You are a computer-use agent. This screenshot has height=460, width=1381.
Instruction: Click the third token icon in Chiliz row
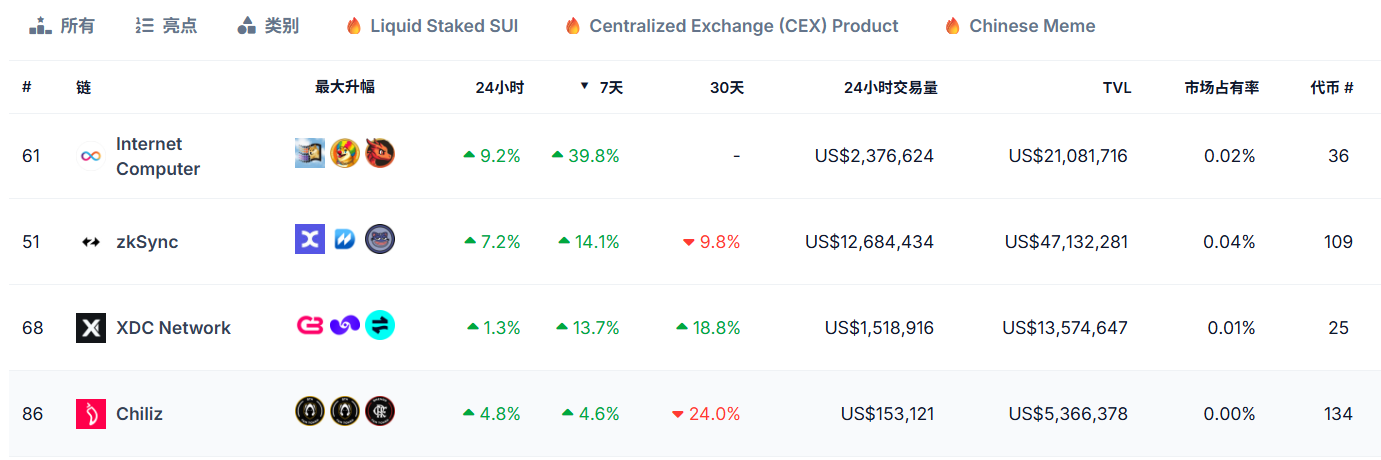pos(380,411)
